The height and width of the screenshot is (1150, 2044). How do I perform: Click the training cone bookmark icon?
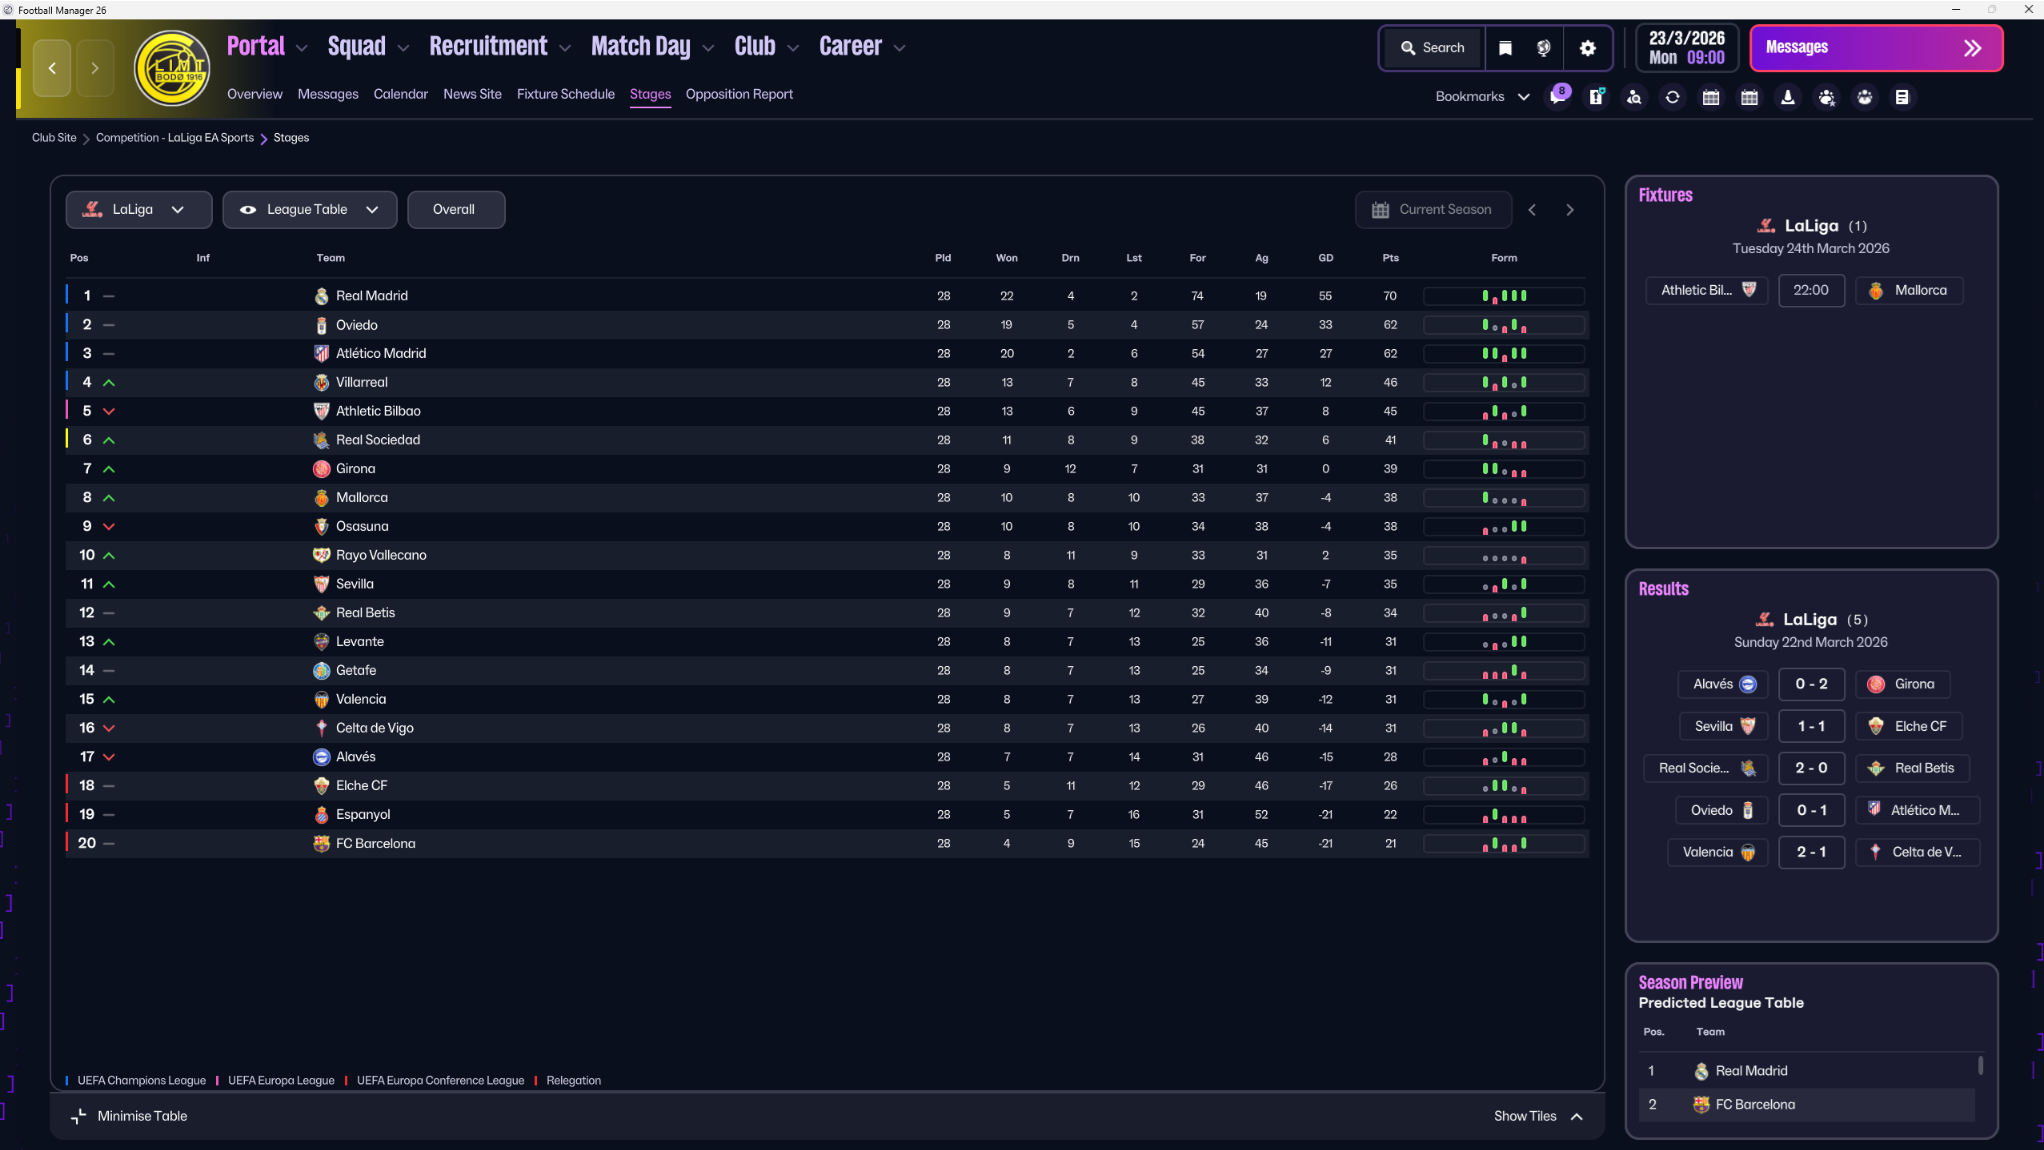(x=1788, y=97)
